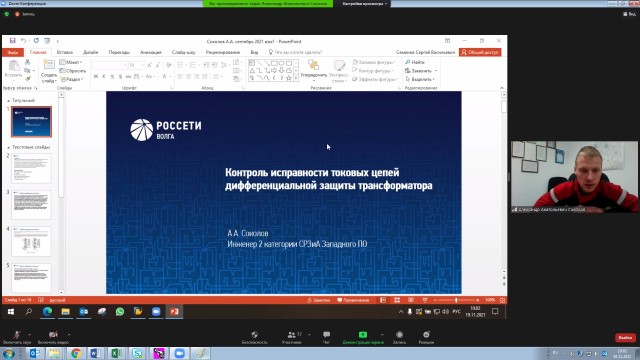This screenshot has height=360, width=640.
Task: Click the Undo arrow in quick access toolbar
Action: pos(23,41)
